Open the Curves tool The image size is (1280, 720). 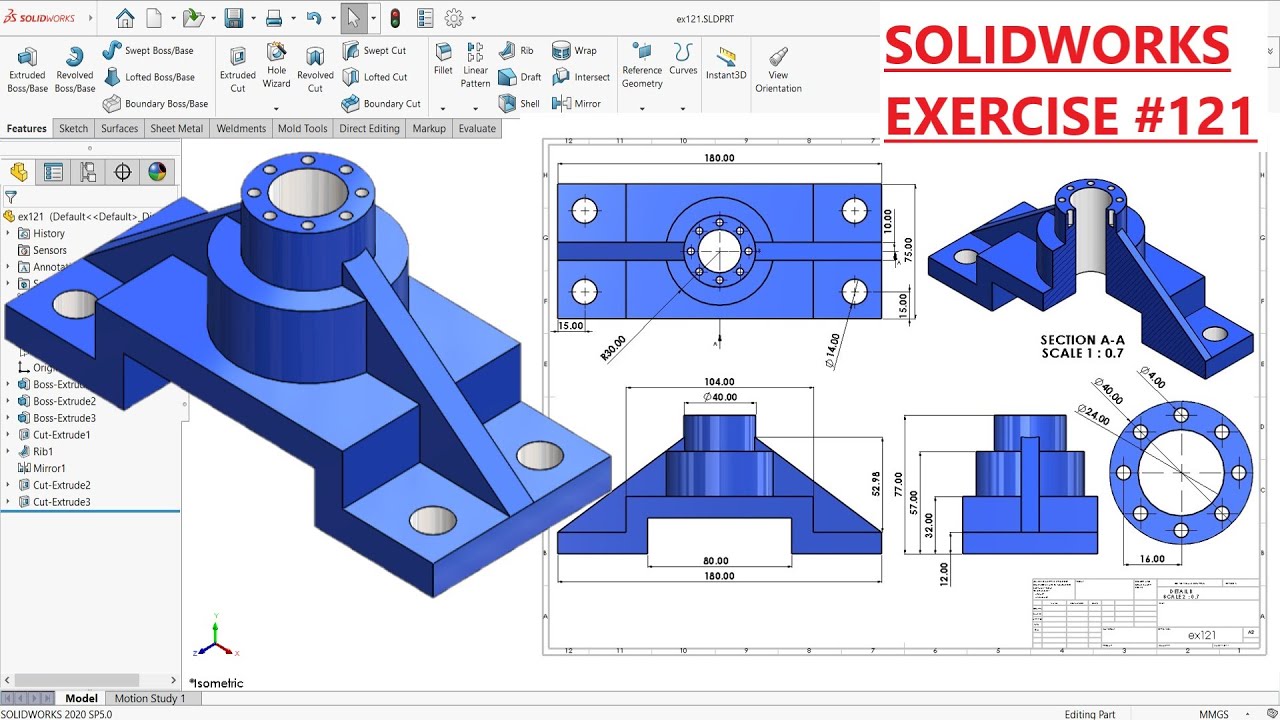[683, 60]
